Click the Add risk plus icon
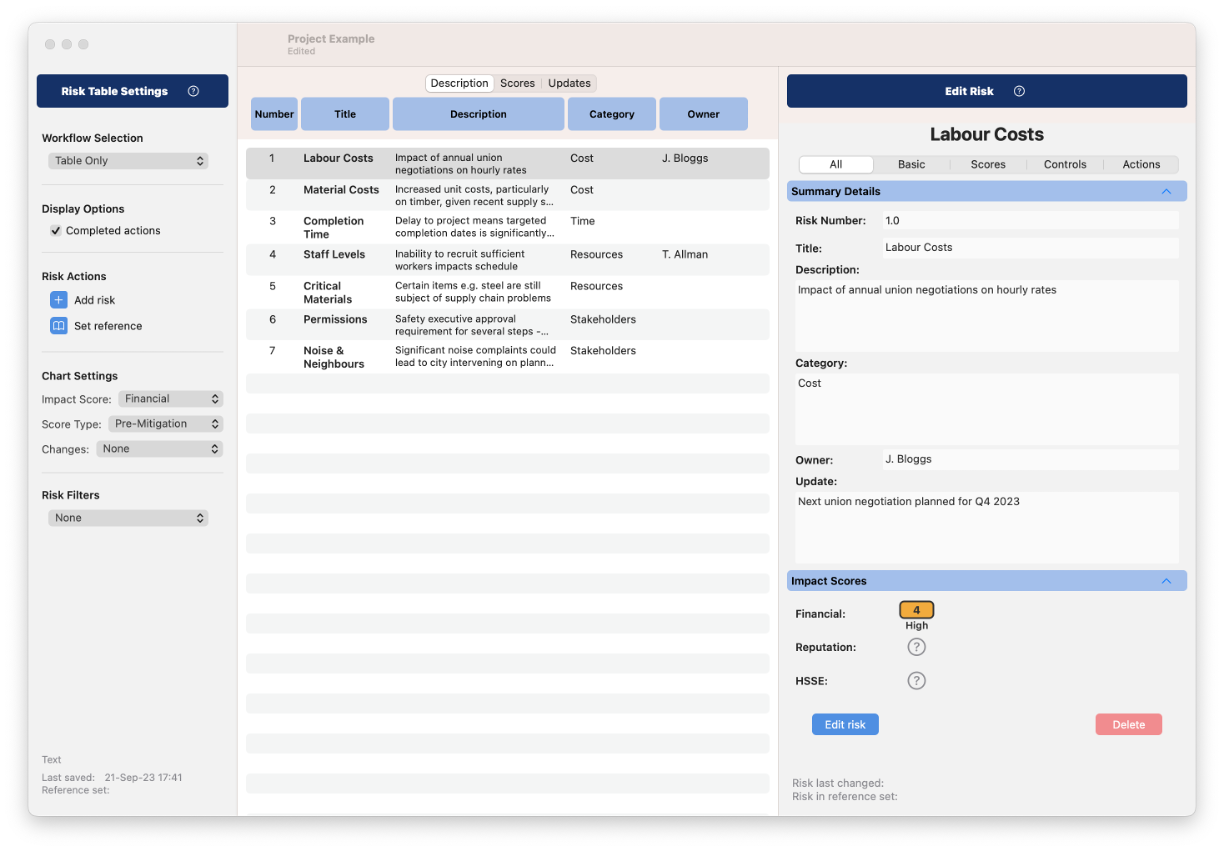This screenshot has width=1224, height=852. tap(59, 300)
